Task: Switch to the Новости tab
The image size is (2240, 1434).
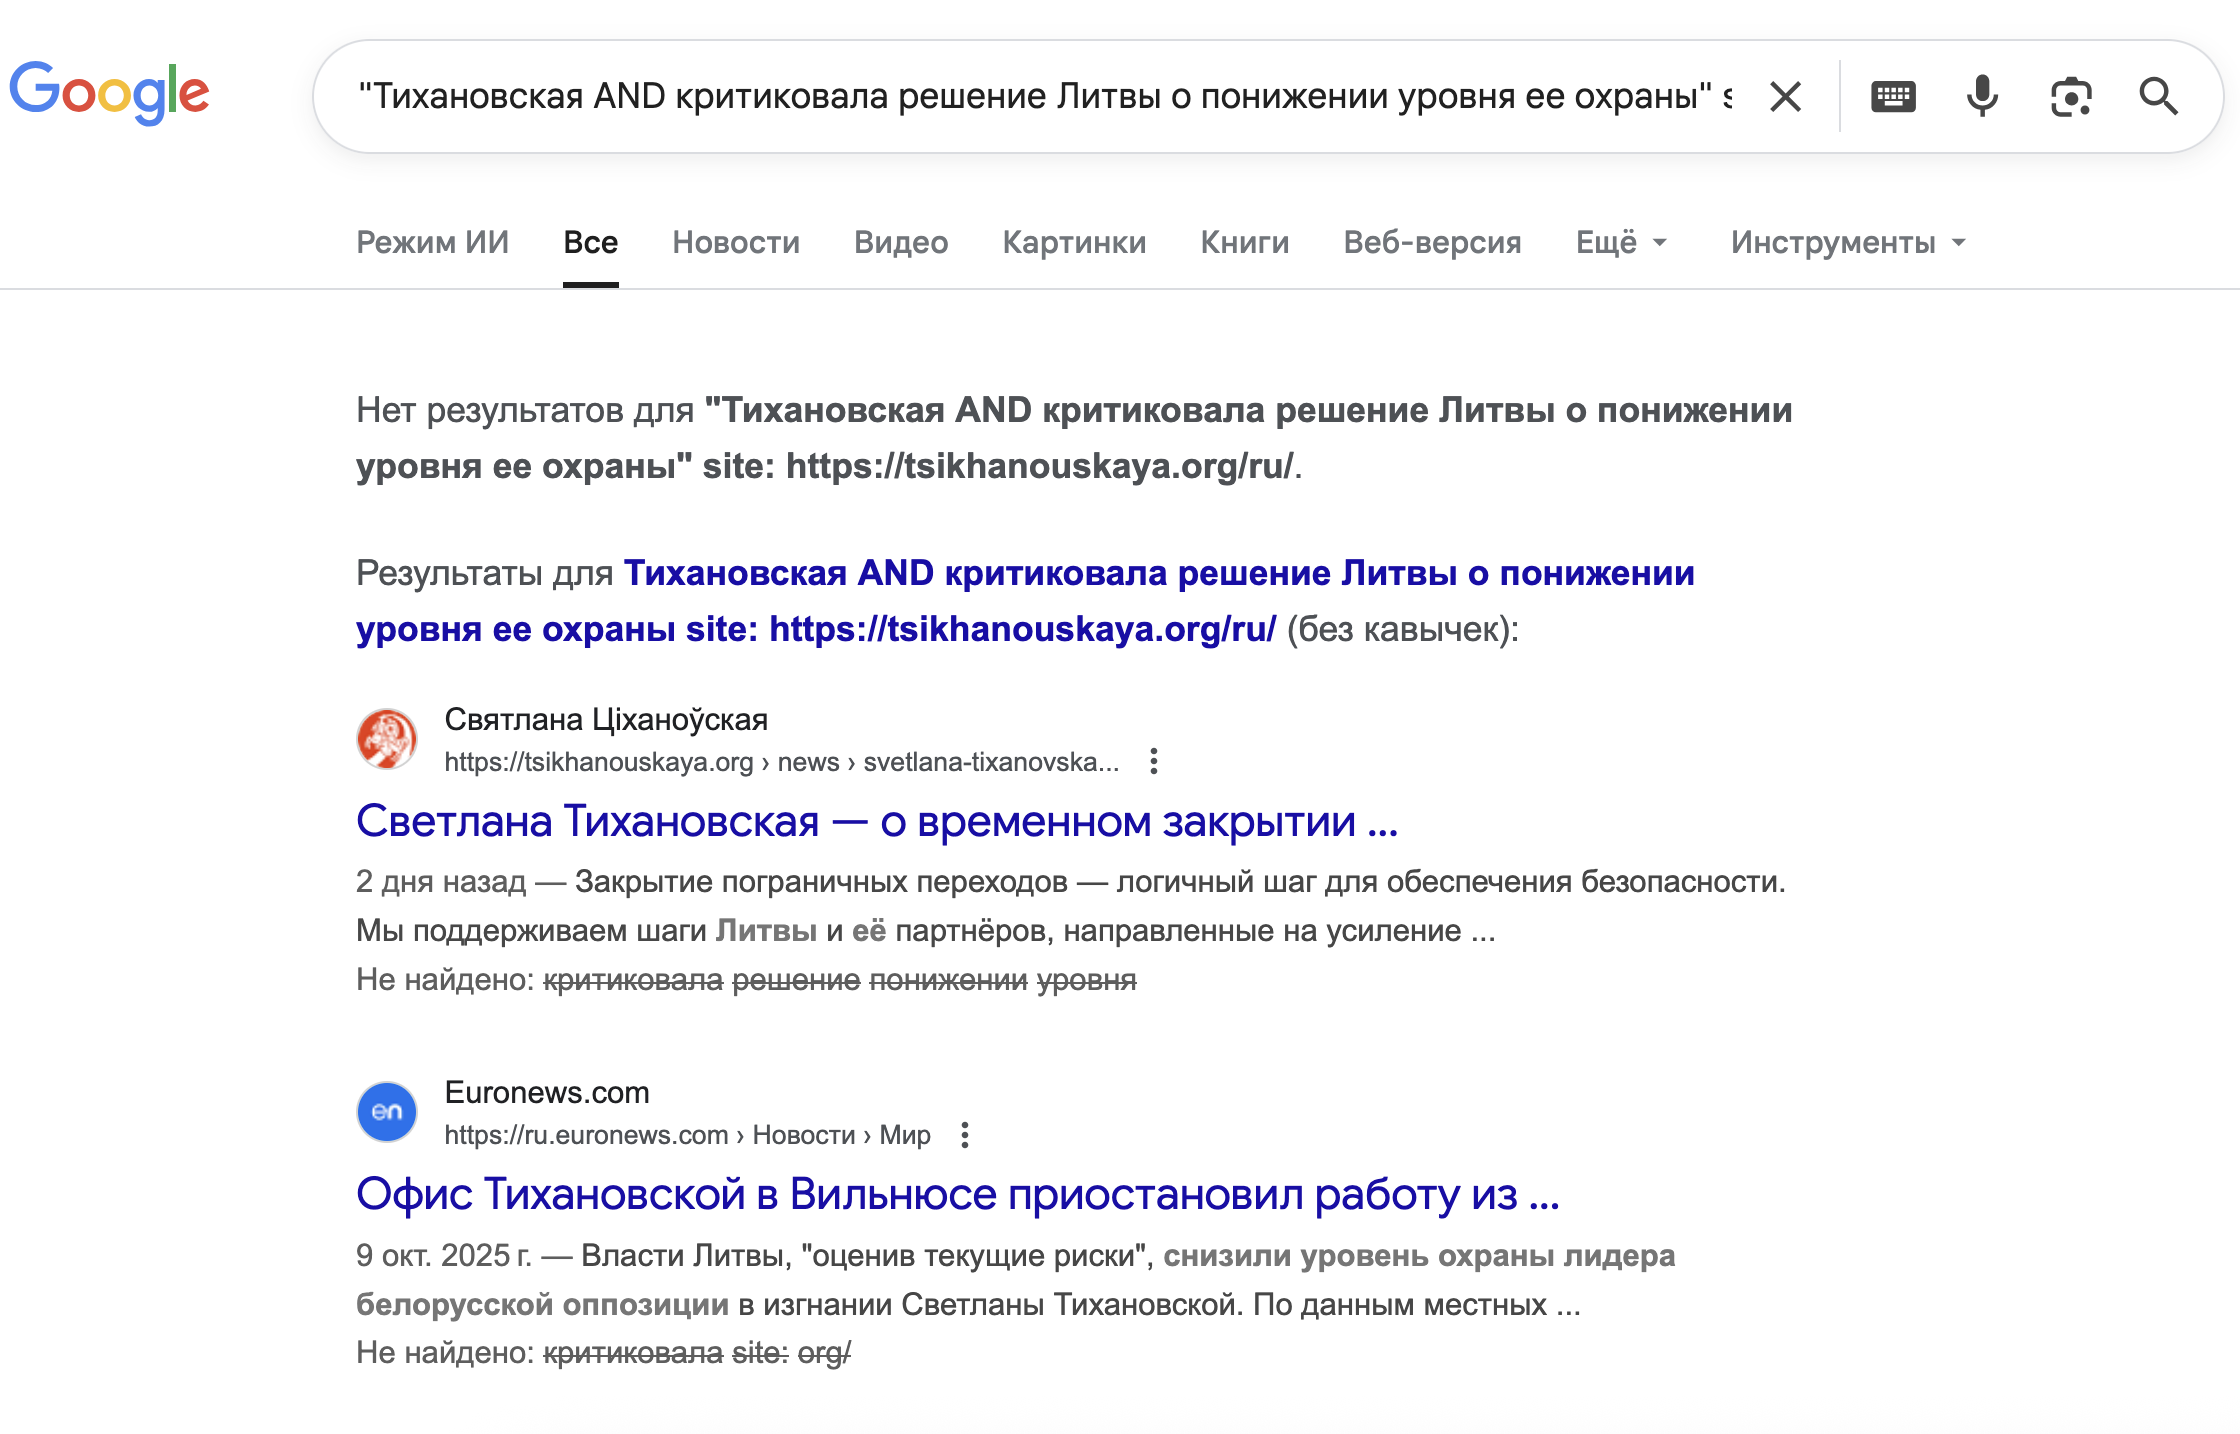Action: (736, 241)
